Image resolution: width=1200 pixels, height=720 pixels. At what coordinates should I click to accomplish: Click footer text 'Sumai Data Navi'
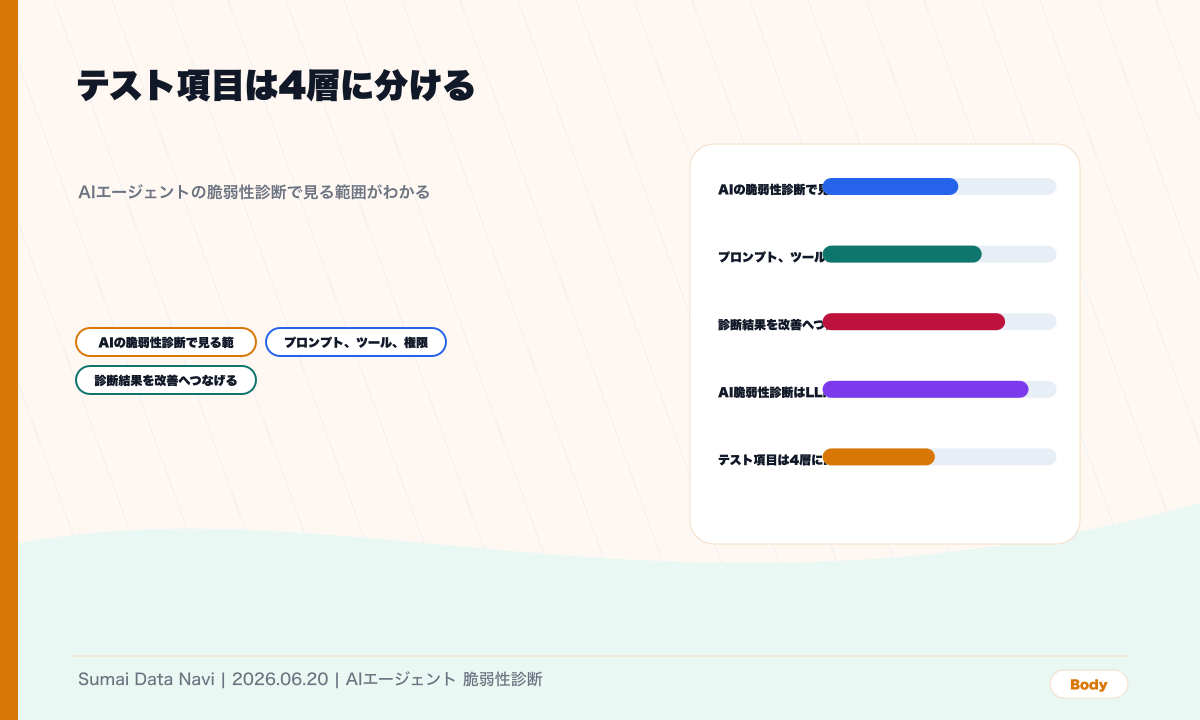point(146,679)
